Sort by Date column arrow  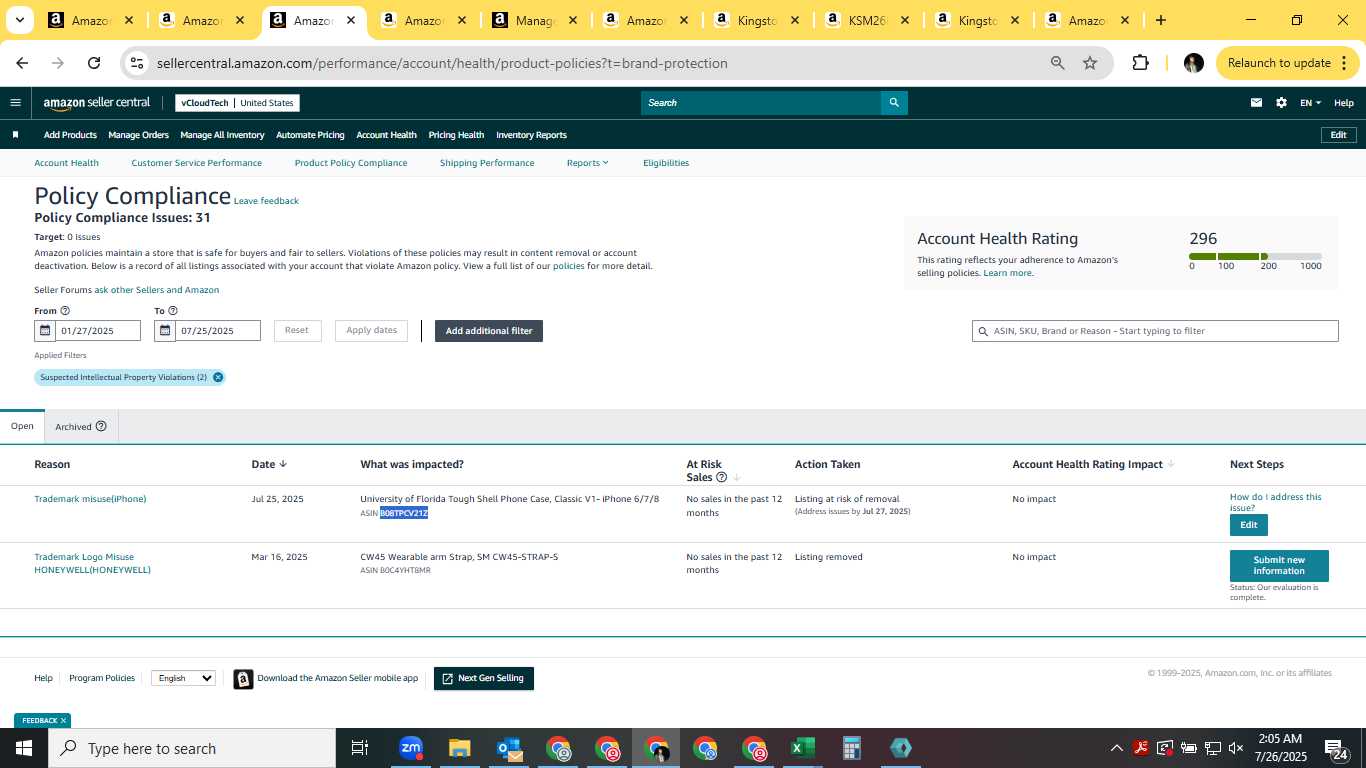click(x=283, y=464)
